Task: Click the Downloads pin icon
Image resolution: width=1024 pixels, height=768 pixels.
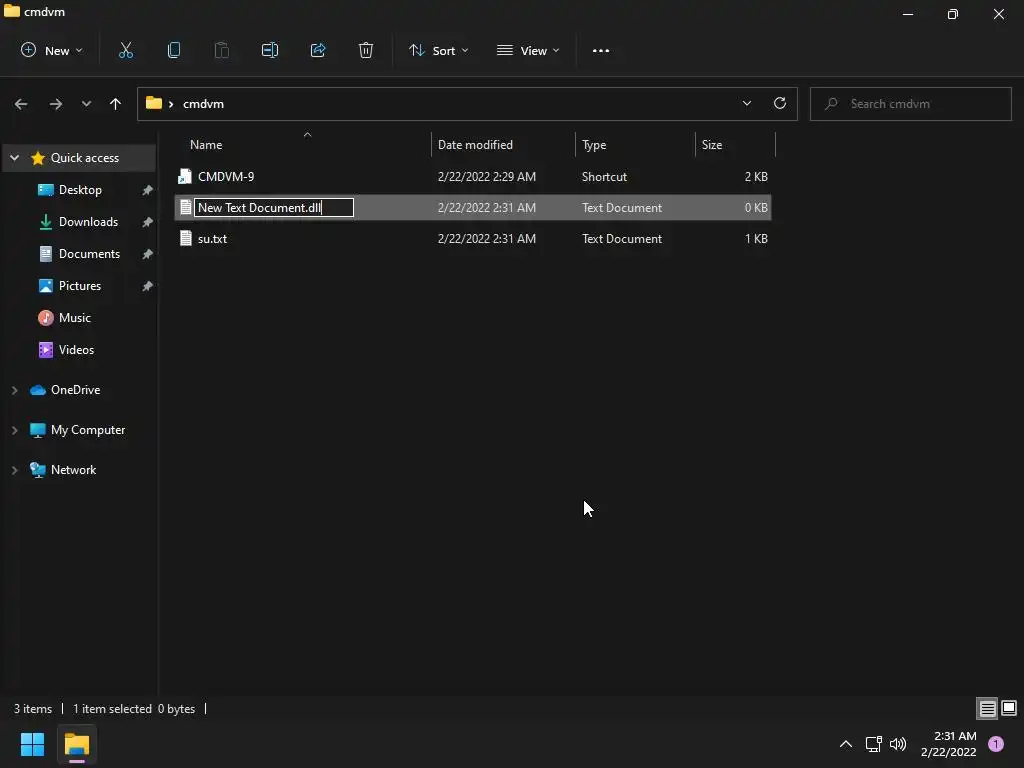Action: click(x=148, y=222)
